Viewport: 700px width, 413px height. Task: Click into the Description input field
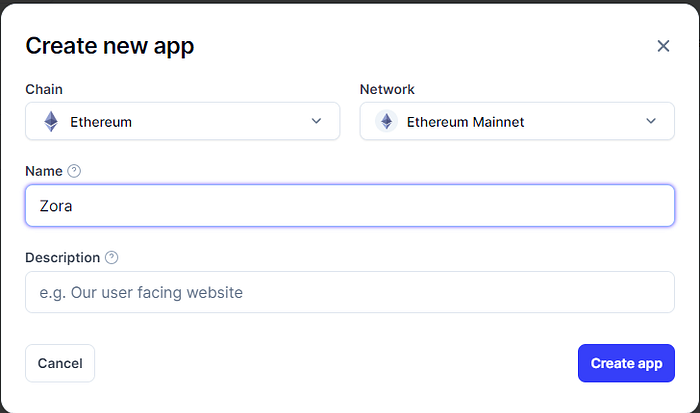point(350,292)
